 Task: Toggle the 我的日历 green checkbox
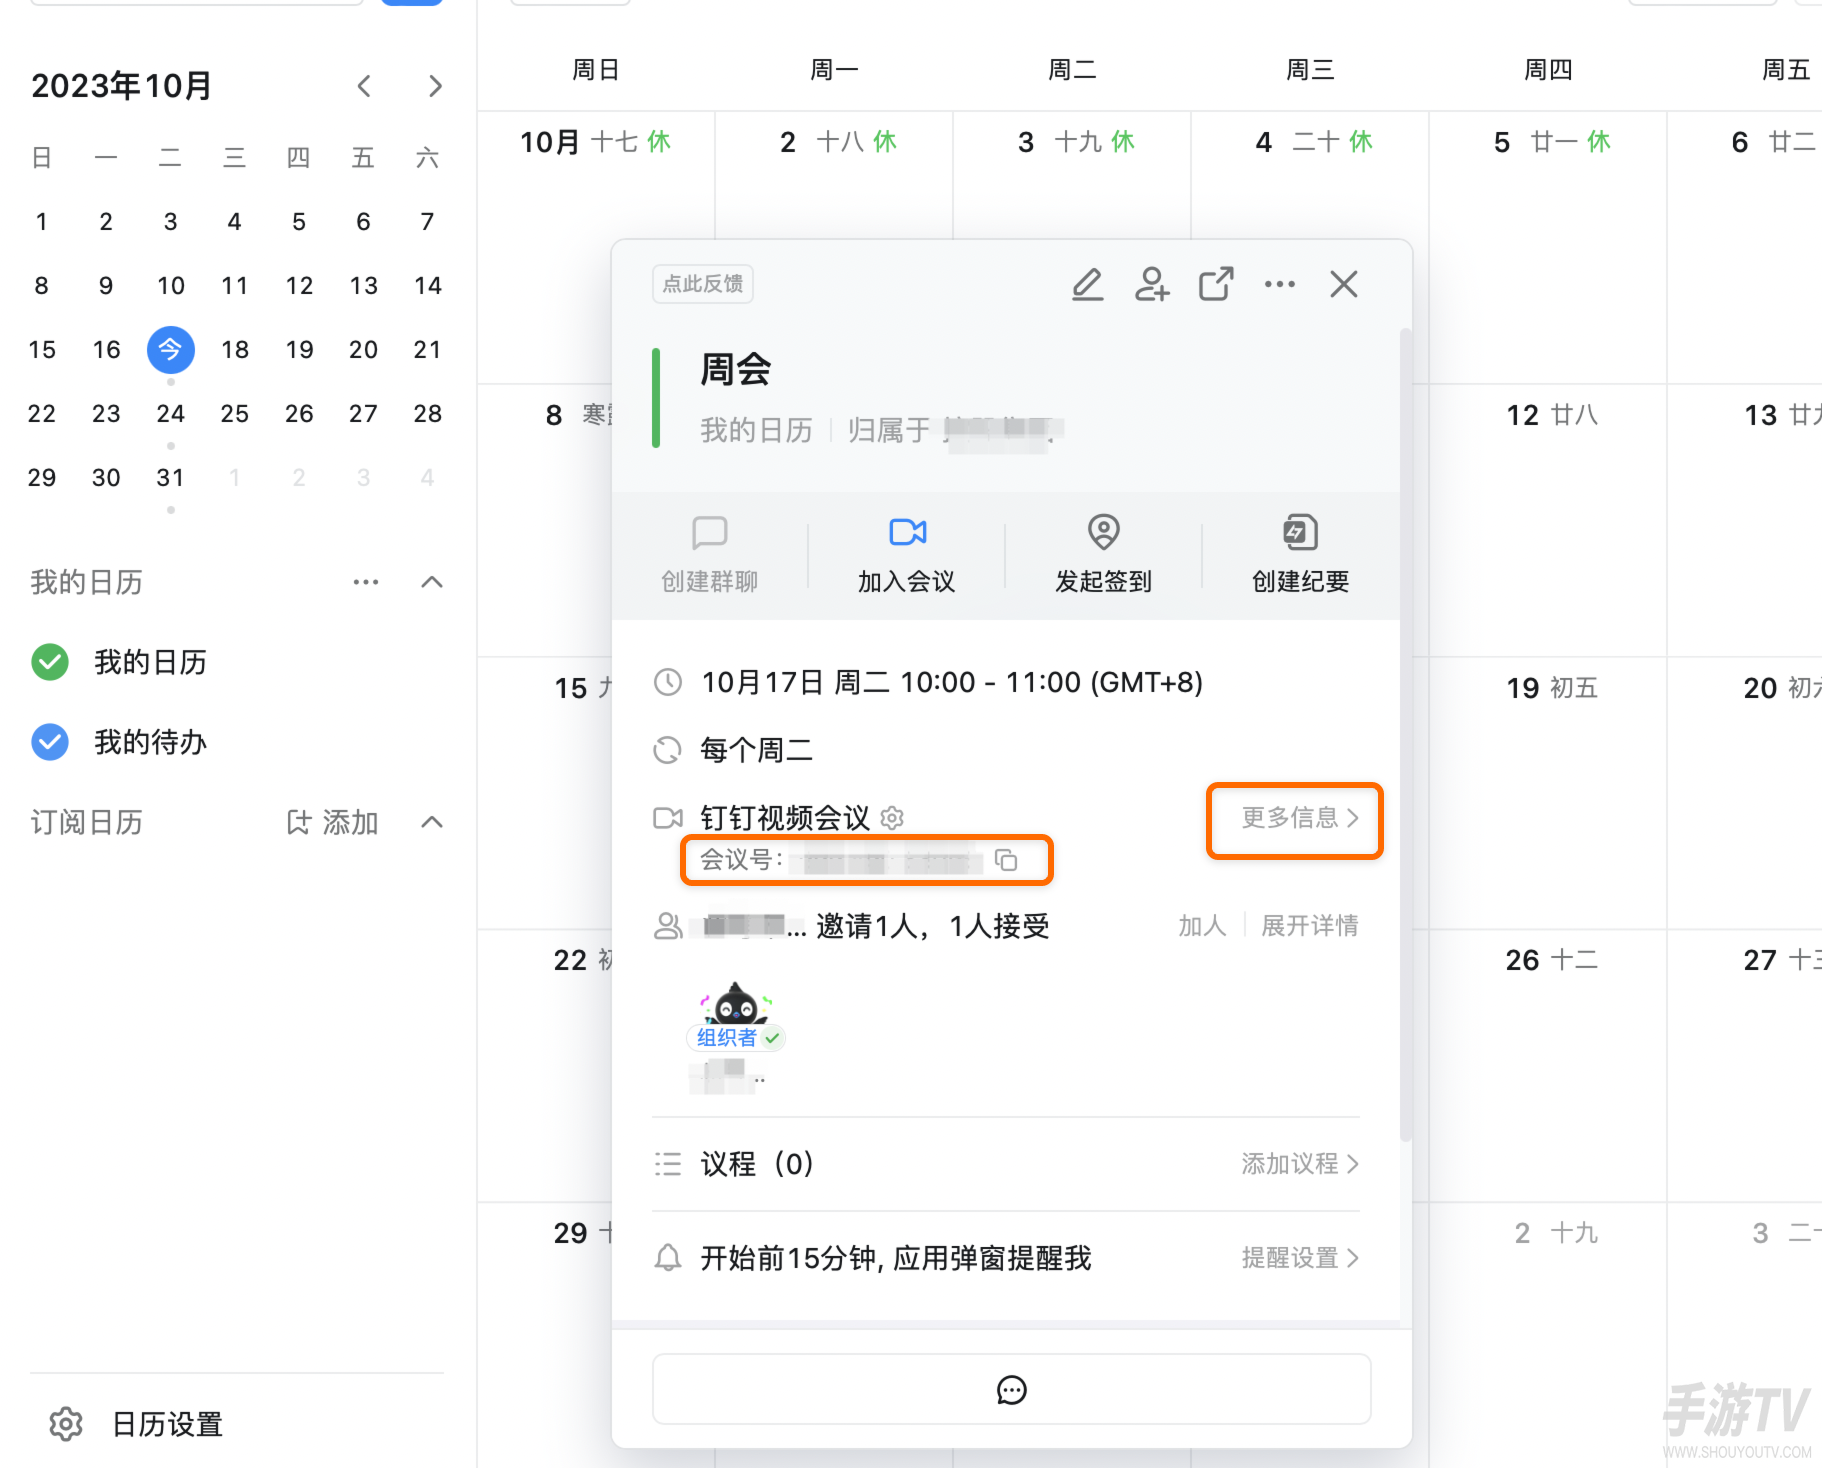pyautogui.click(x=50, y=662)
